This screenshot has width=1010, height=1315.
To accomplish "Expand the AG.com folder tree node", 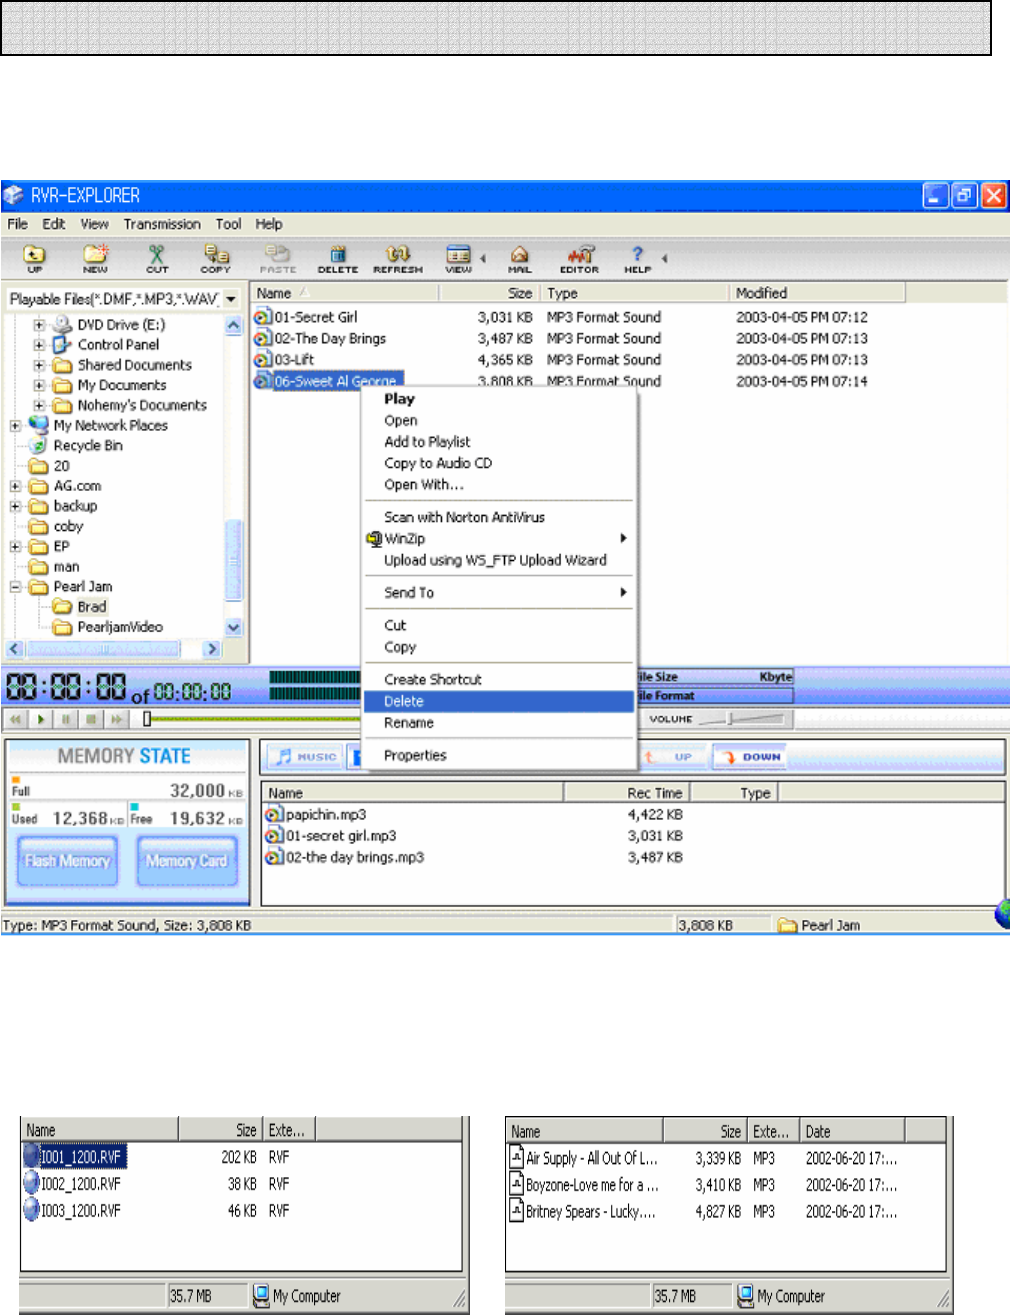I will pyautogui.click(x=16, y=486).
